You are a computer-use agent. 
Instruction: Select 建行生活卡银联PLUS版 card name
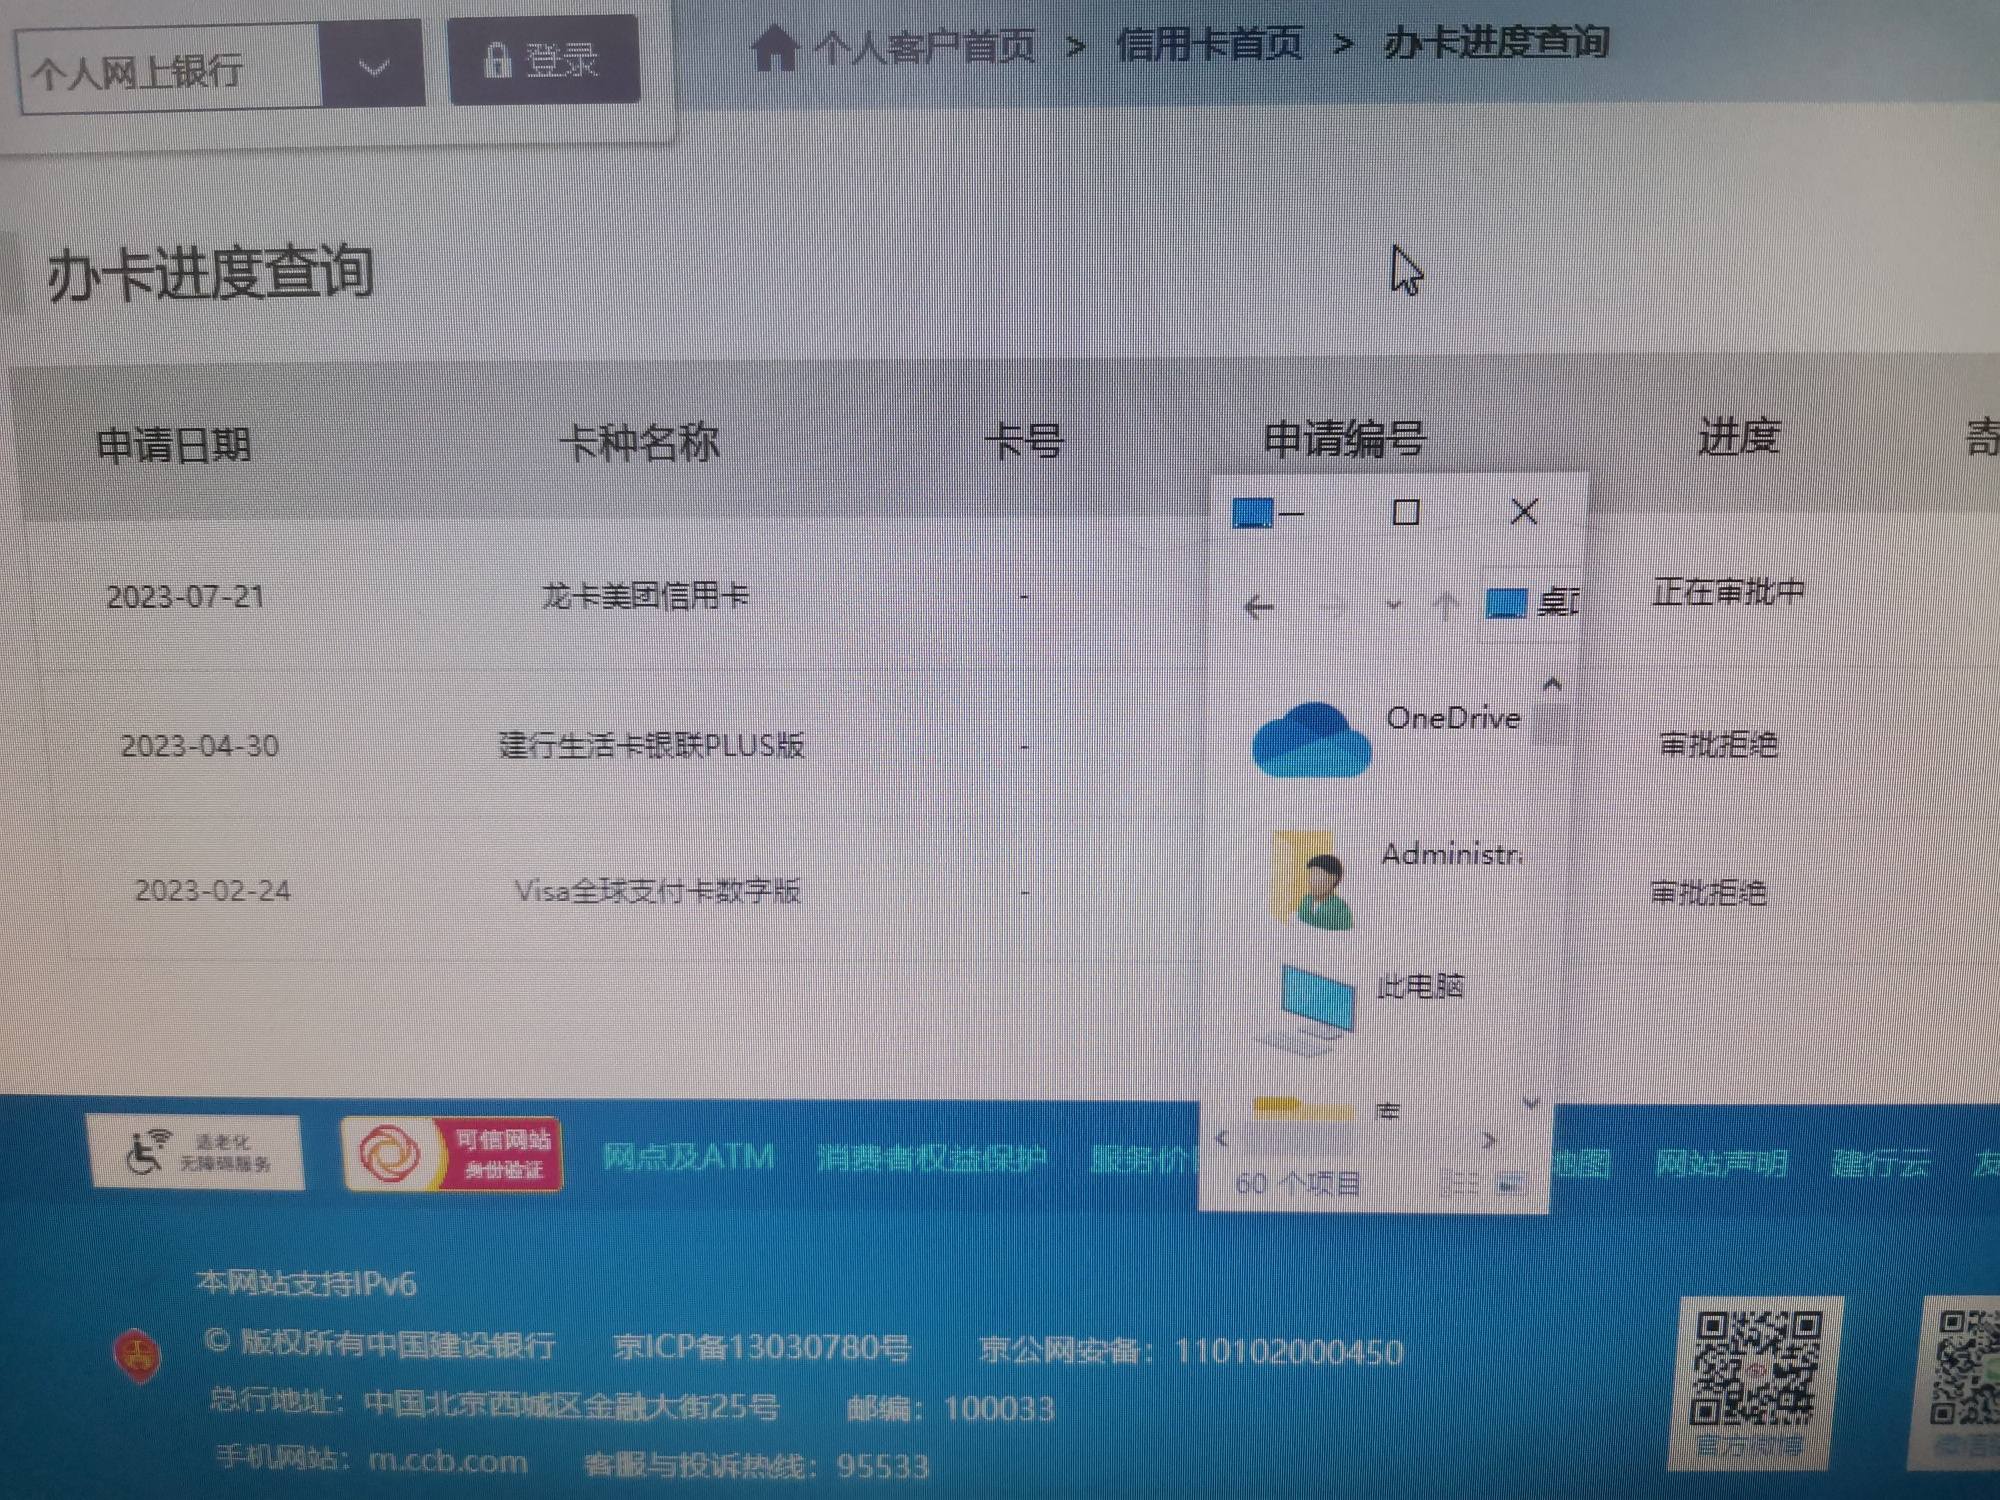pos(652,745)
